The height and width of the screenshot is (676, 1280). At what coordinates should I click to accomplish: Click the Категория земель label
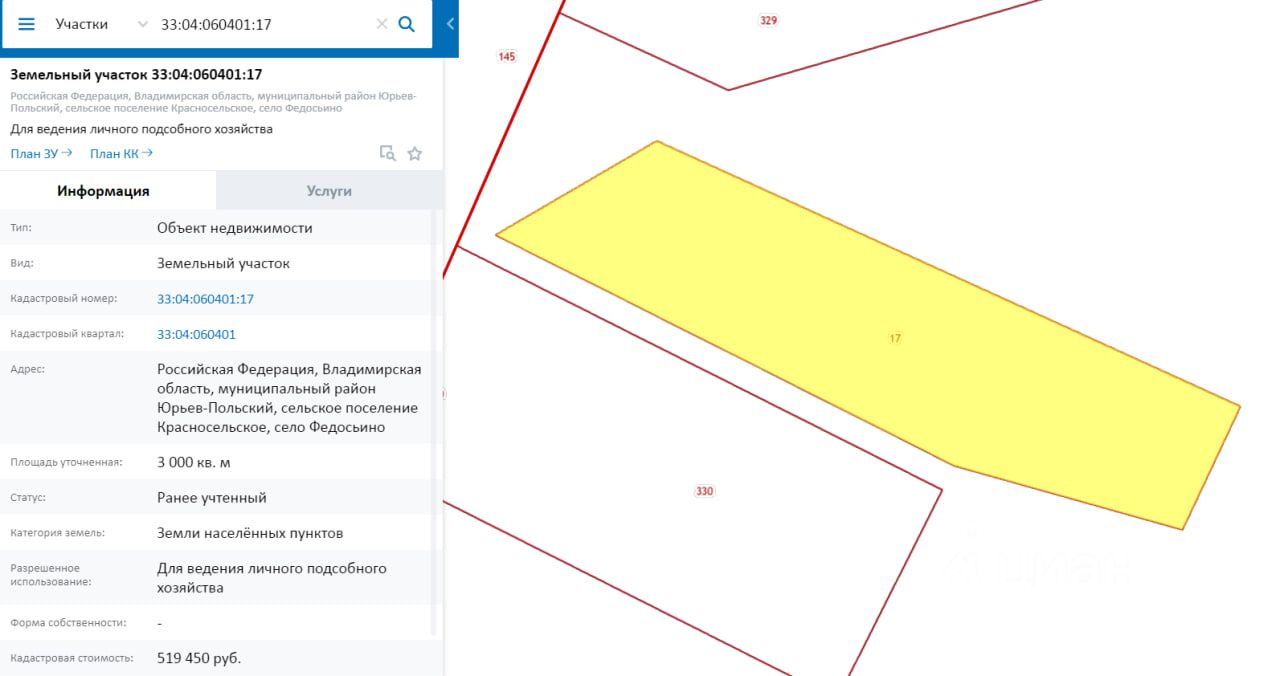pos(57,533)
